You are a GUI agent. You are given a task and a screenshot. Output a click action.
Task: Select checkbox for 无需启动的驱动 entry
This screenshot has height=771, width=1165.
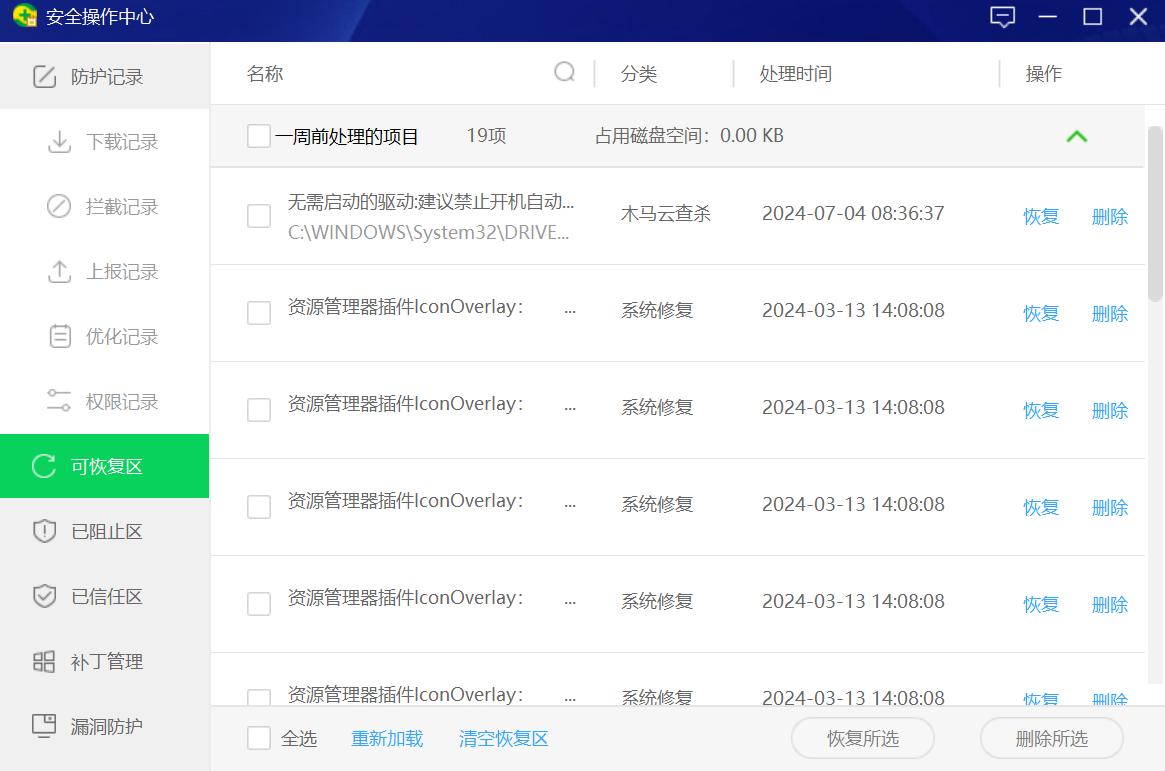pyautogui.click(x=259, y=216)
